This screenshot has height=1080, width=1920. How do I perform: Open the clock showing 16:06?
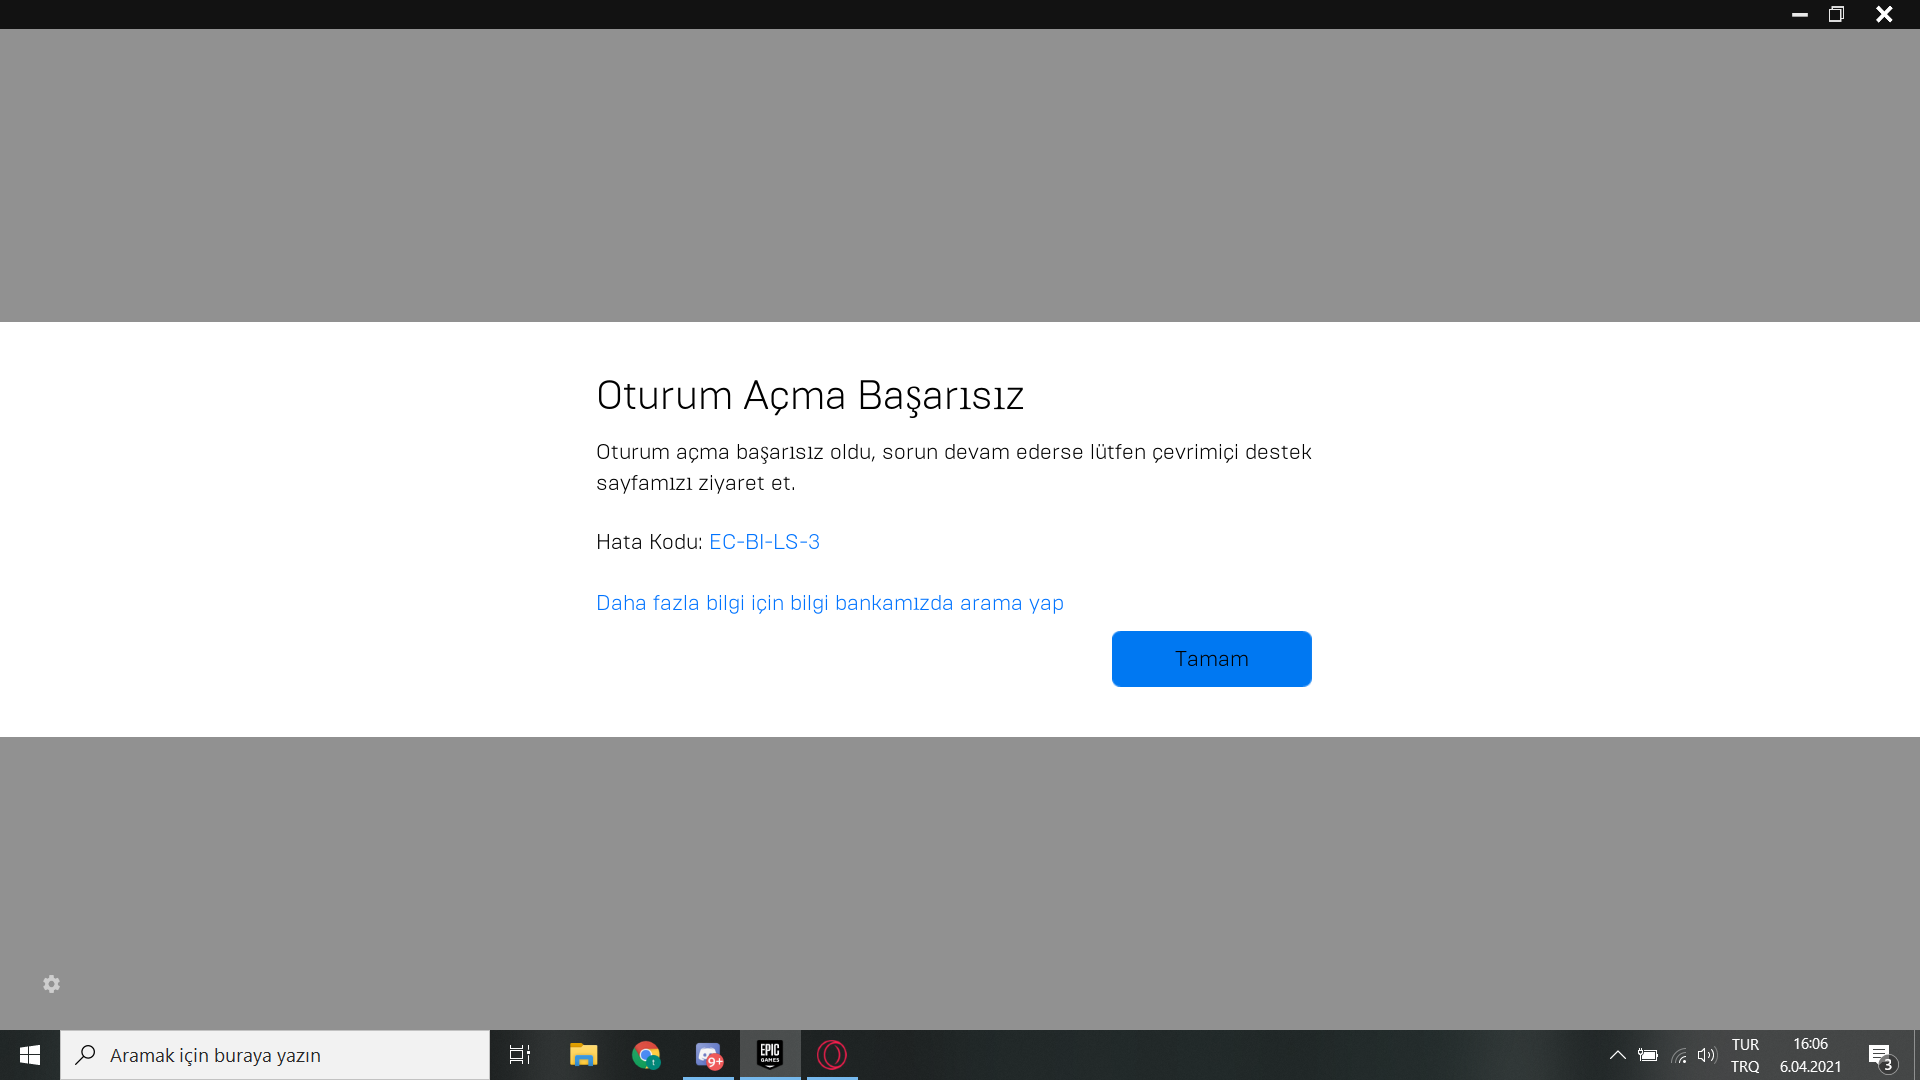pyautogui.click(x=1810, y=1055)
